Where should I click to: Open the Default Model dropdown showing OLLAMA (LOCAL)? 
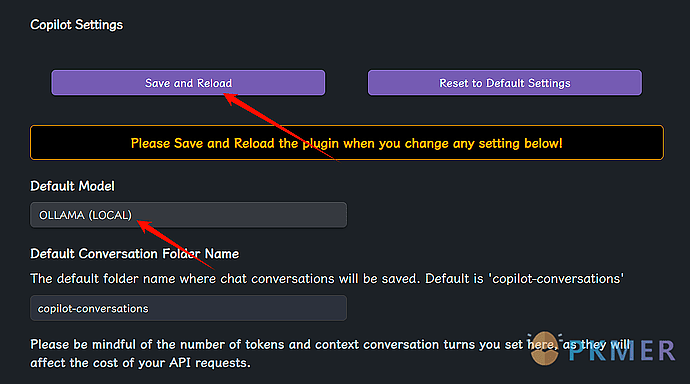point(188,215)
